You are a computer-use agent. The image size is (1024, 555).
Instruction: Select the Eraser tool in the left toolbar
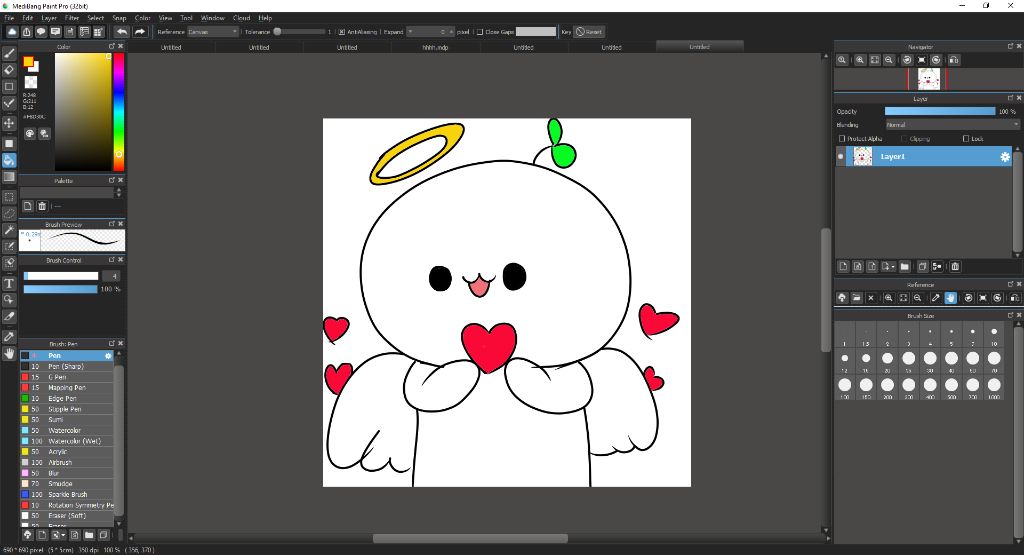click(9, 69)
